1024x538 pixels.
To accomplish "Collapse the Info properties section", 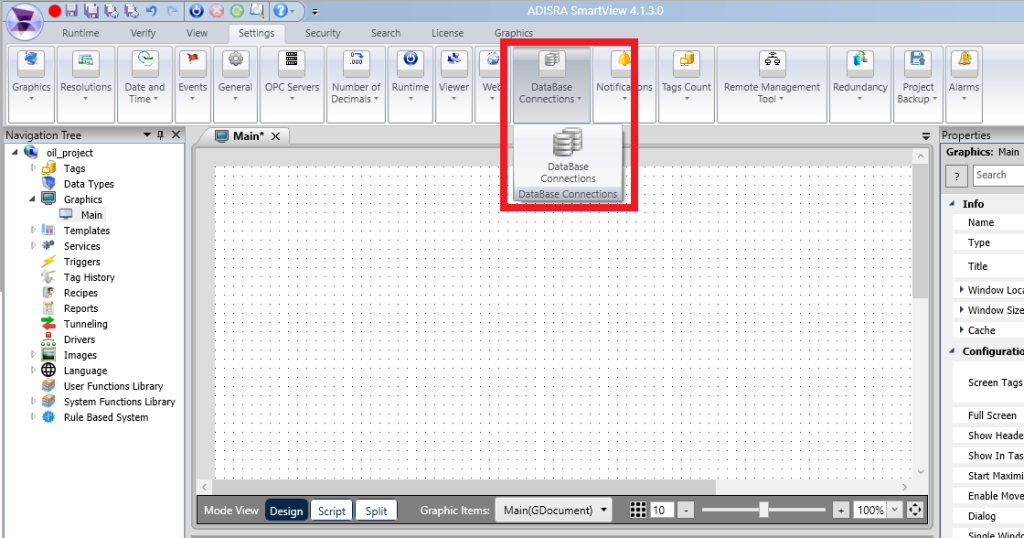I will click(x=952, y=204).
